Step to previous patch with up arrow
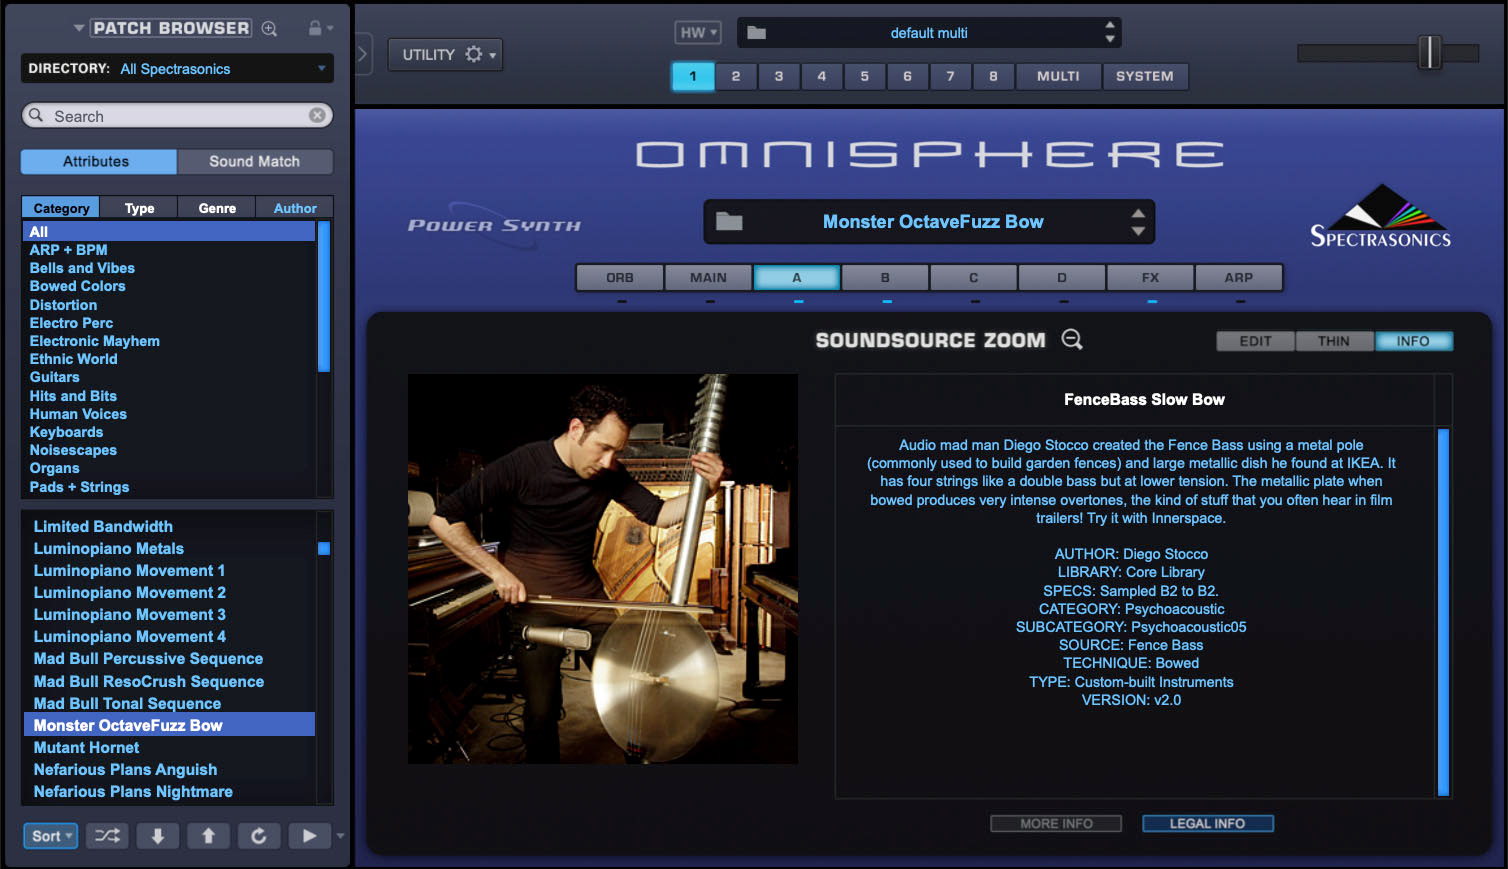Image resolution: width=1508 pixels, height=869 pixels. (x=208, y=836)
